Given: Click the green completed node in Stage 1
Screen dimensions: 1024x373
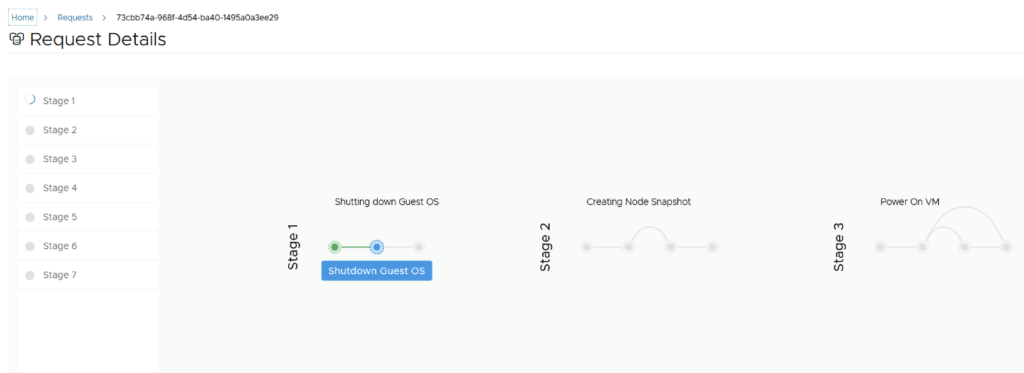Looking at the screenshot, I should click(335, 247).
